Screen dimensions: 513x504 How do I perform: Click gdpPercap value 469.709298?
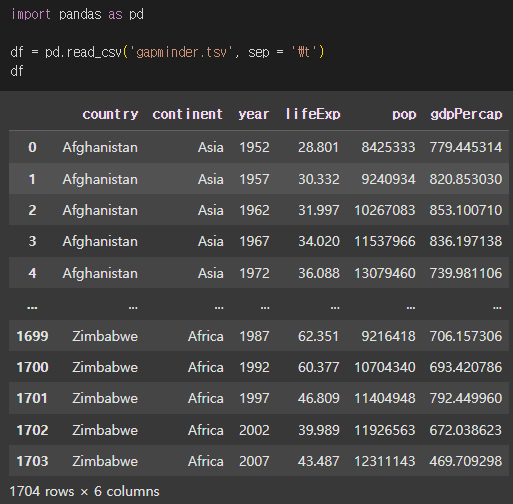point(466,461)
